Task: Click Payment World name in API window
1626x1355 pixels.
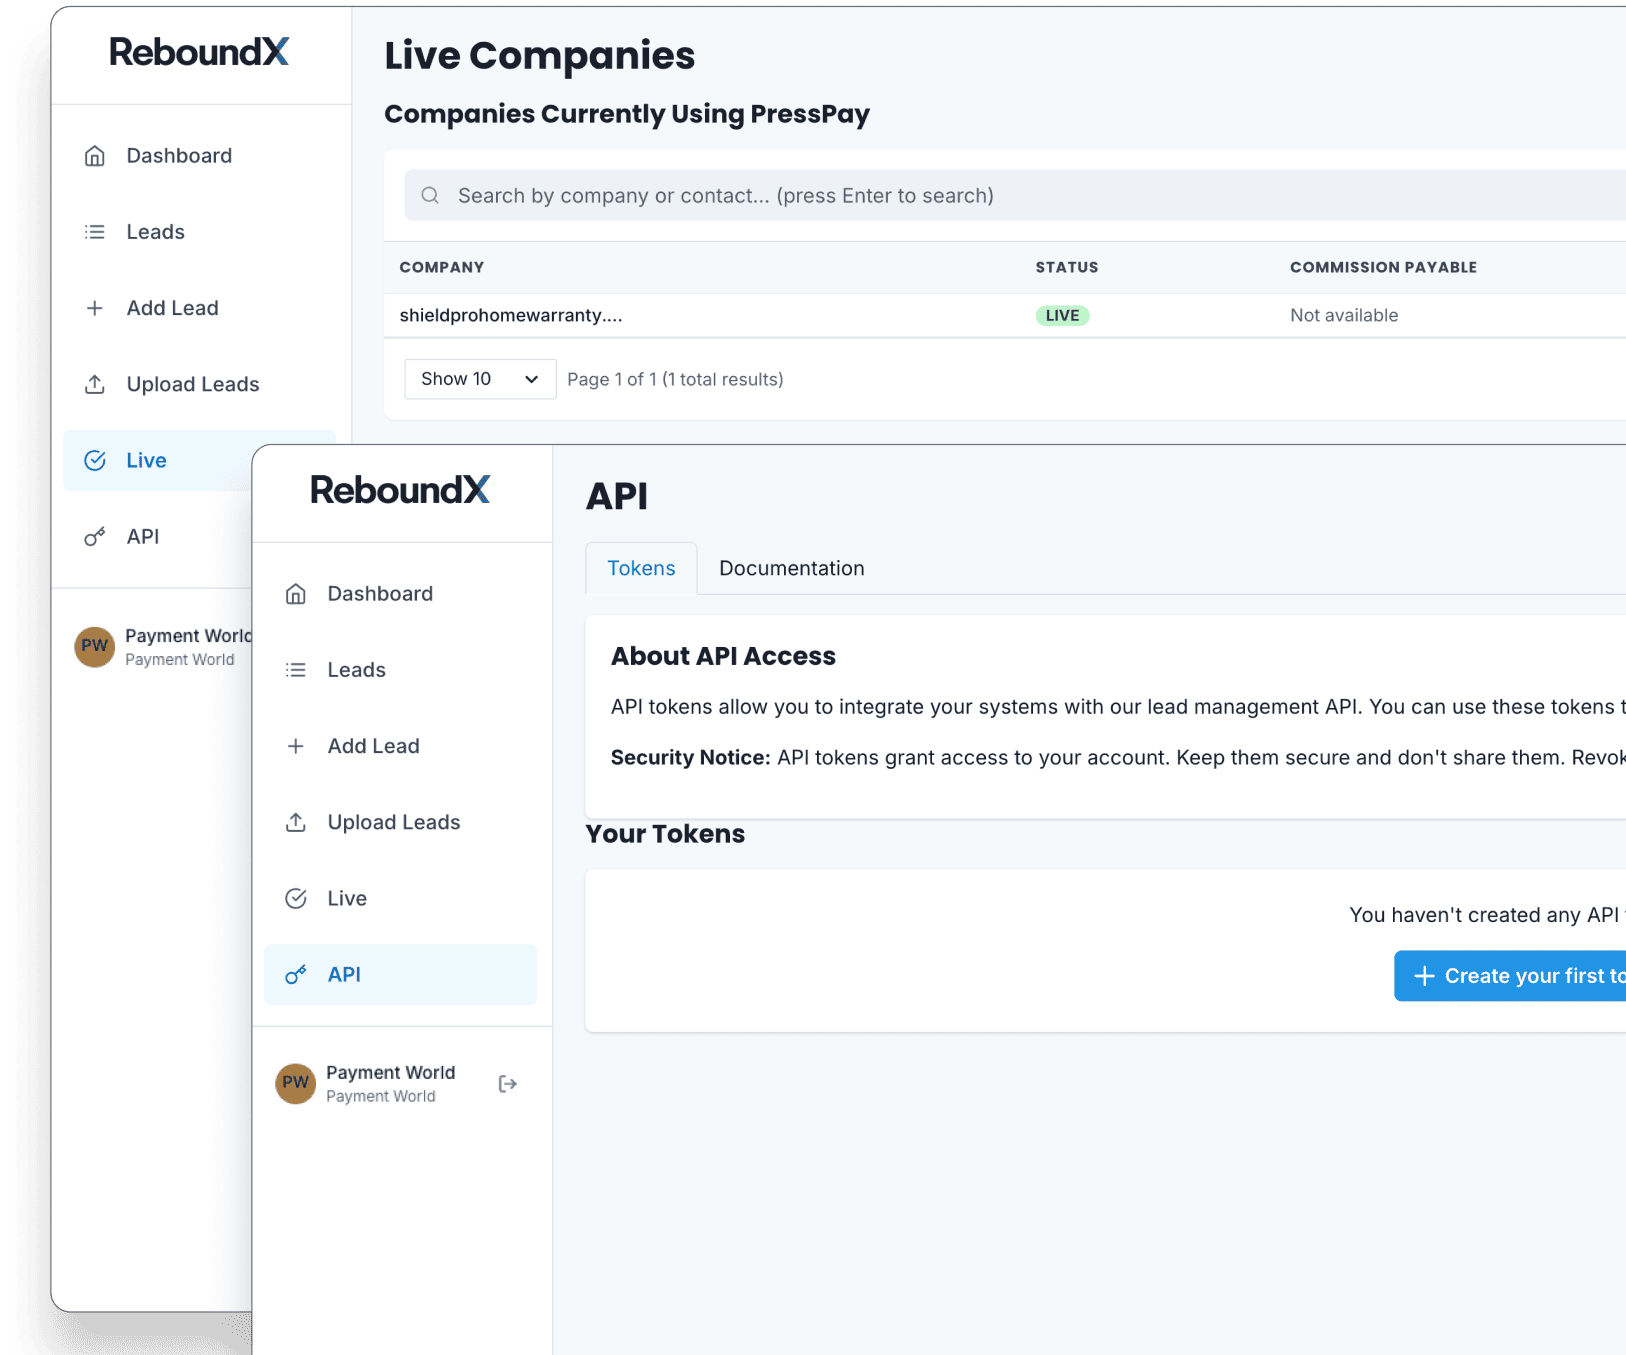Action: pos(390,1072)
